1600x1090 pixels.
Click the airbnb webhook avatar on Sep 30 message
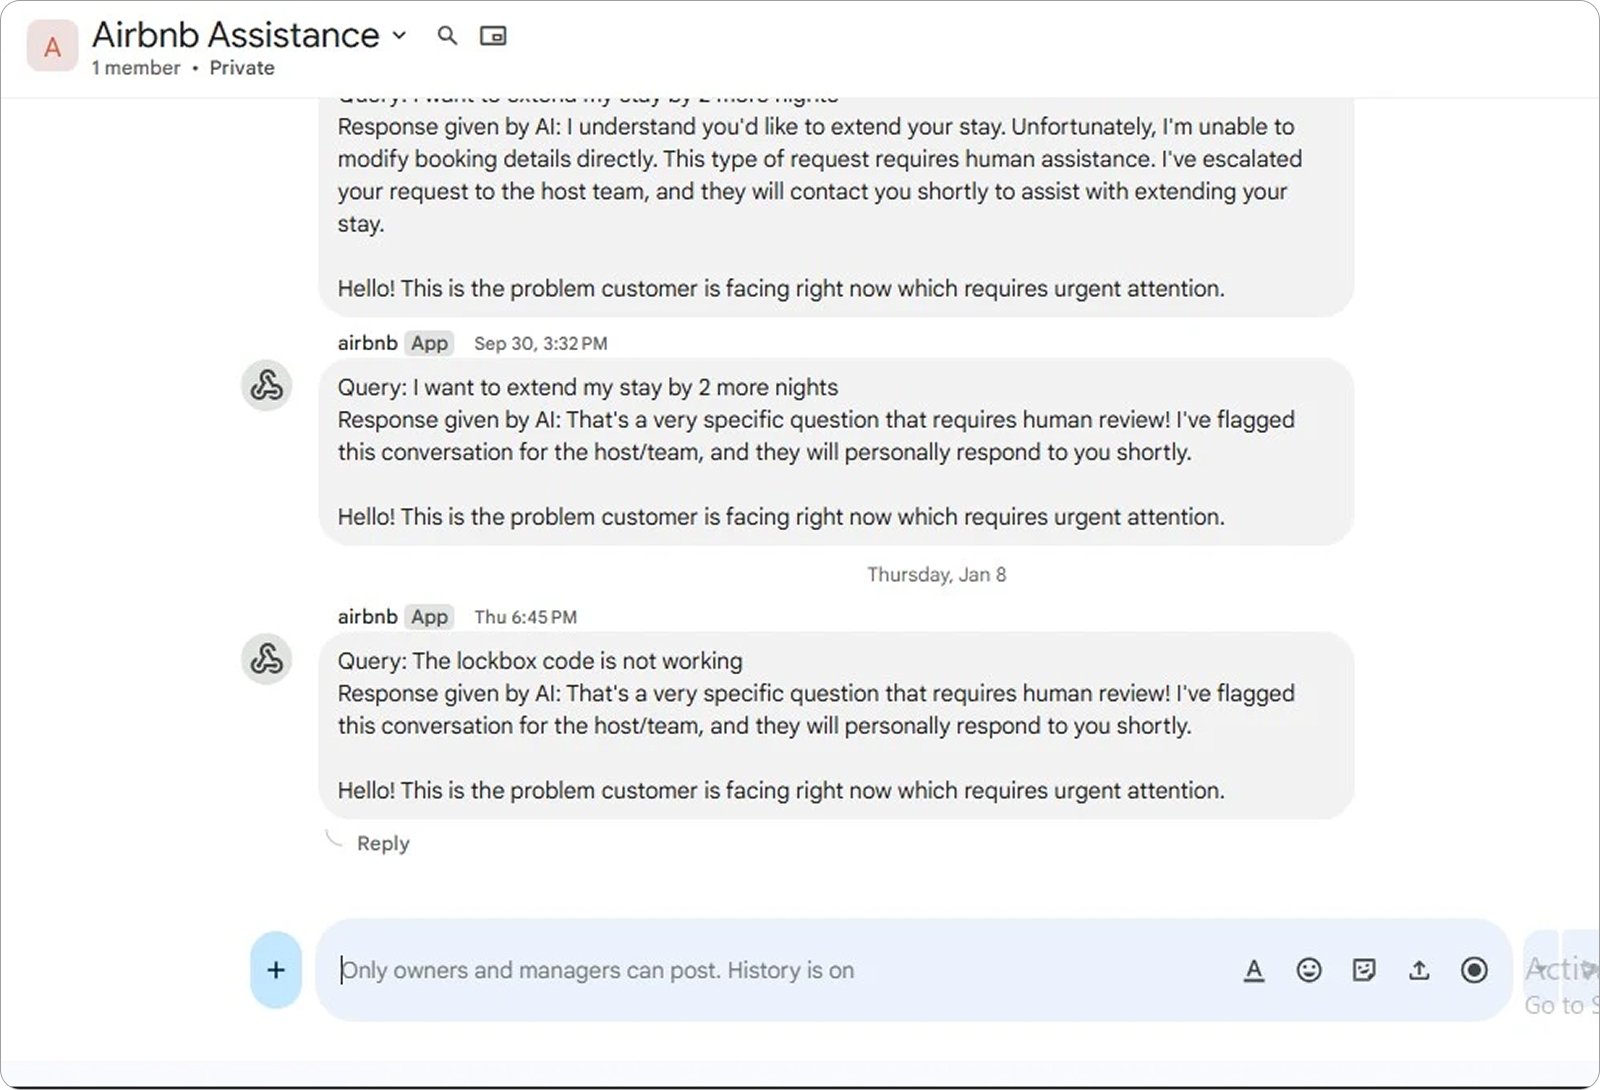[x=267, y=385]
